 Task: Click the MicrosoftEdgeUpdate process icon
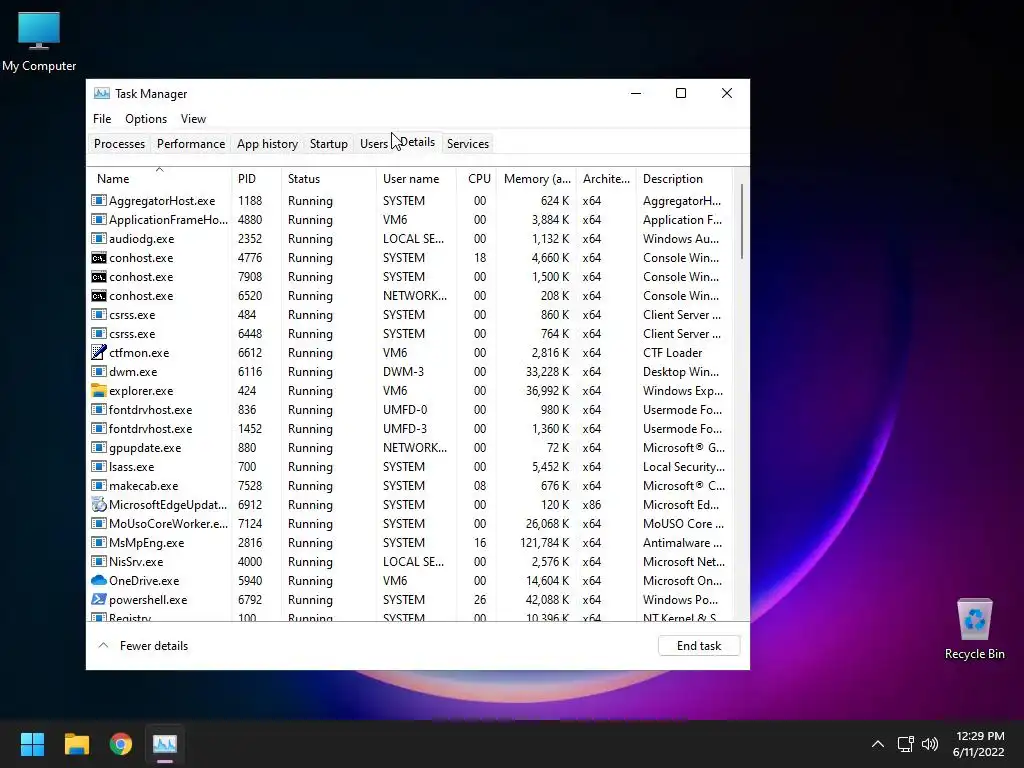tap(99, 505)
